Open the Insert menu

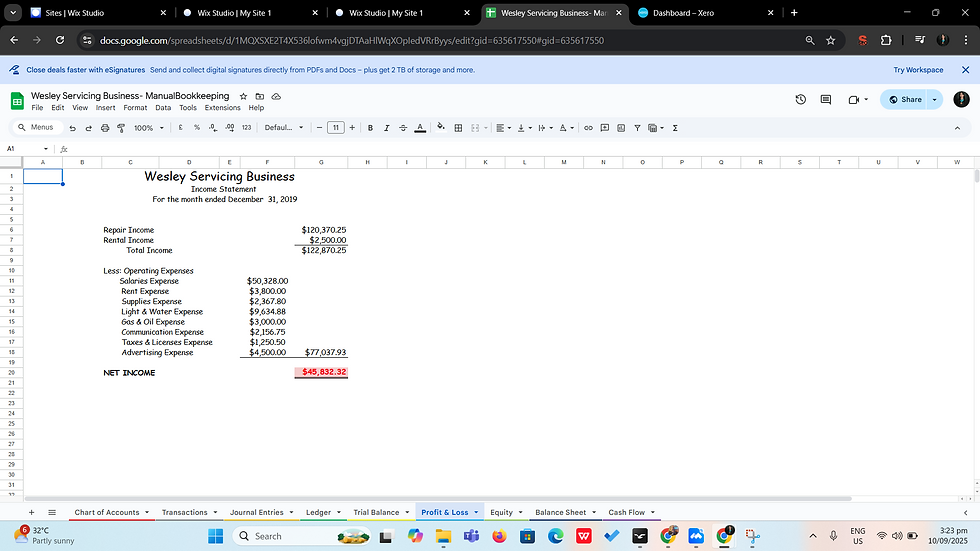pyautogui.click(x=106, y=107)
